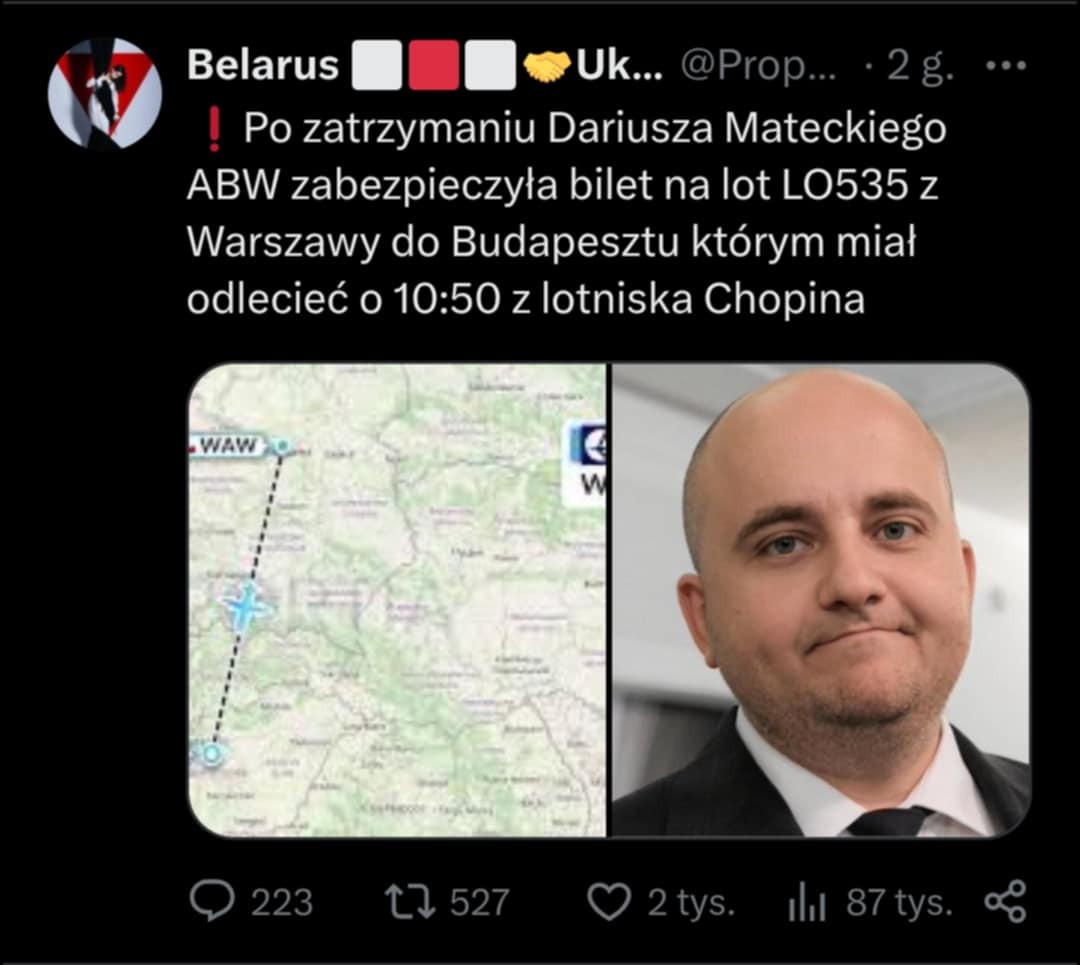Open the photo of the man in suit
1080x965 pixels.
tap(822, 600)
